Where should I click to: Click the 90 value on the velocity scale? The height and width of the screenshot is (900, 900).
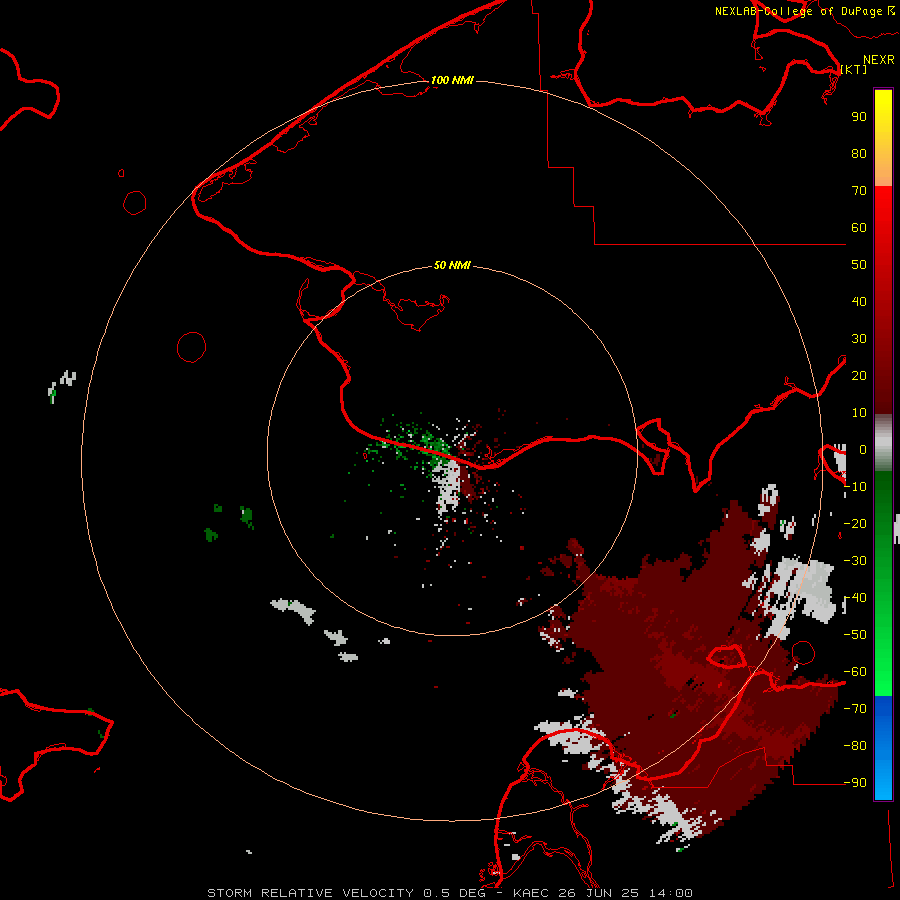[x=859, y=117]
